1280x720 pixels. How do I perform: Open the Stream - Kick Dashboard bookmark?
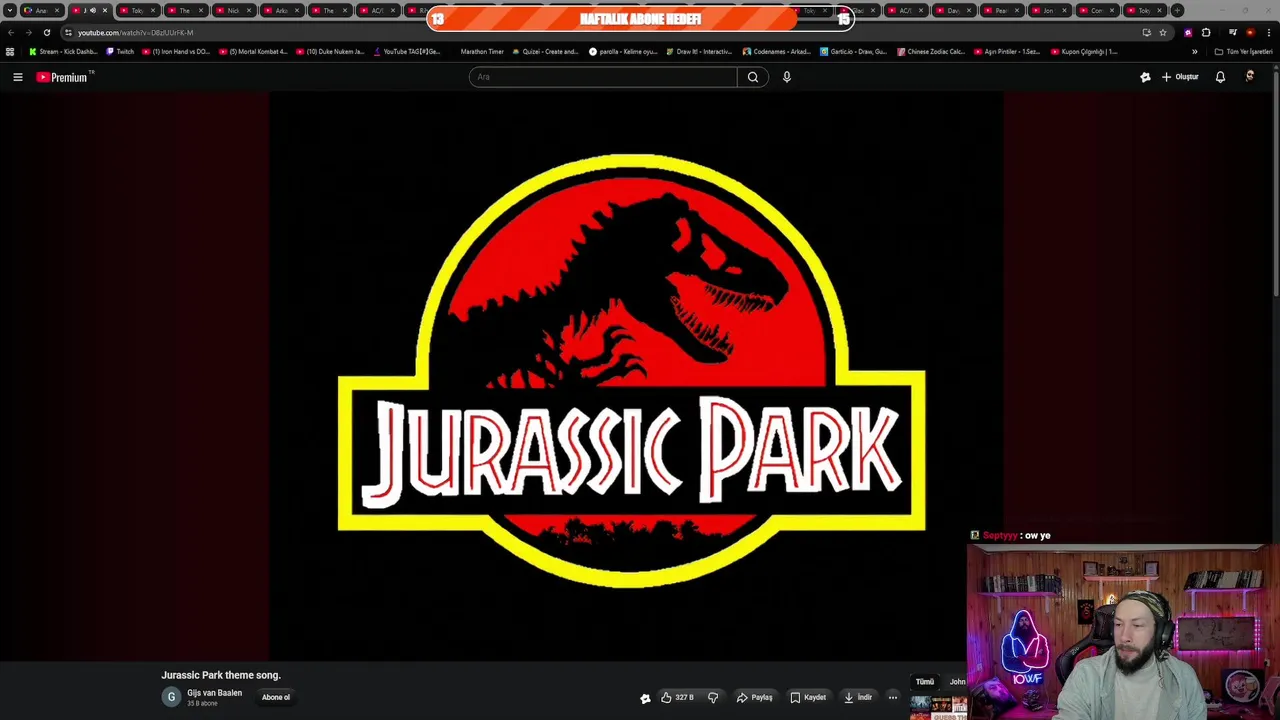[x=63, y=51]
